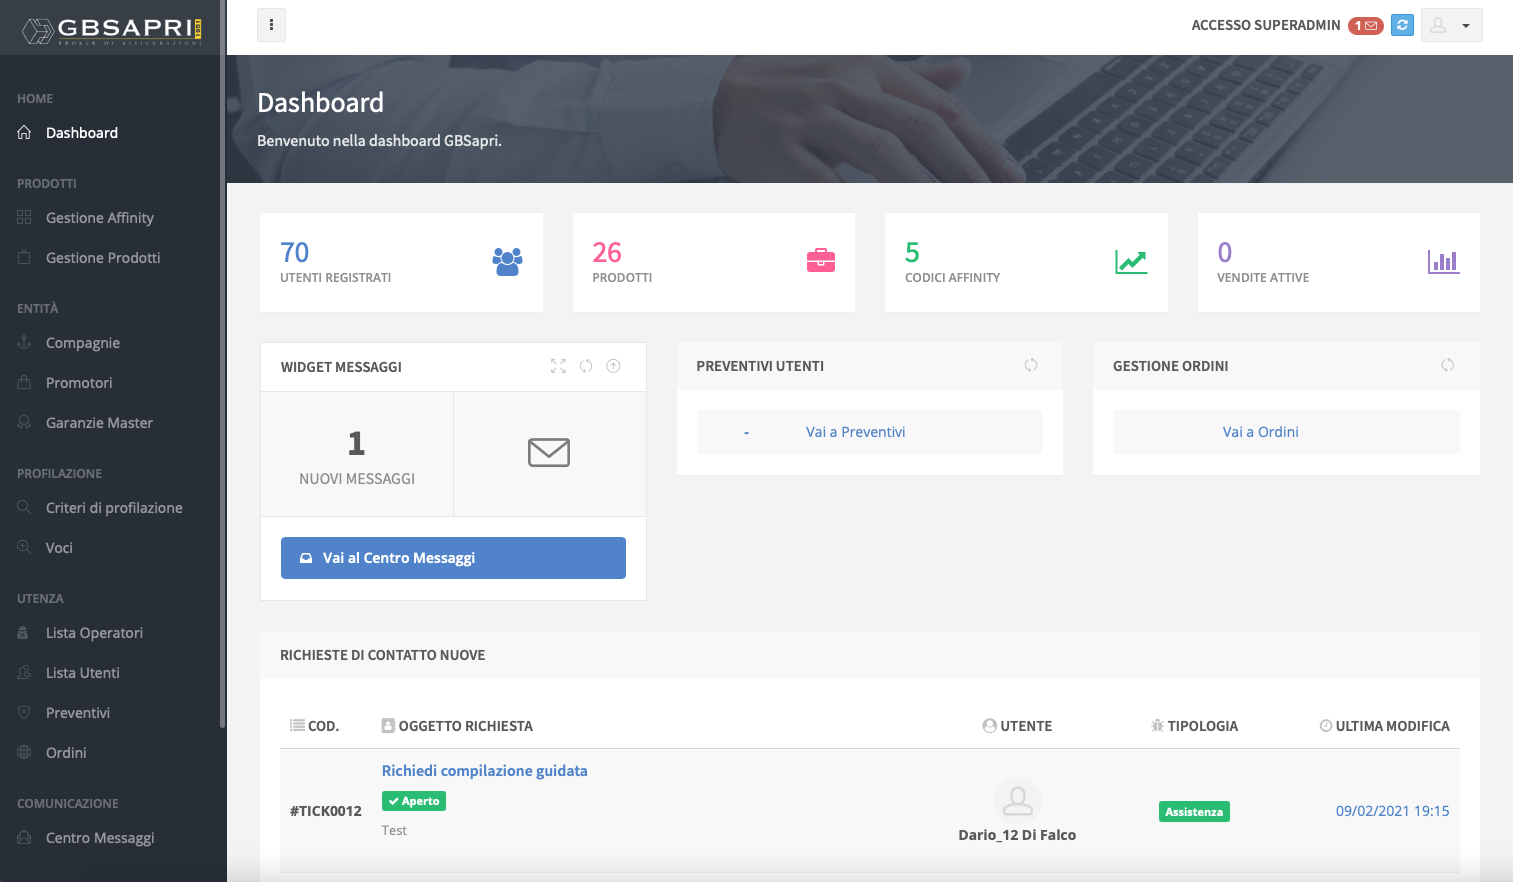Screen dimensions: 1513x882
Task: Refresh the Preventivi Utenti widget
Action: [x=1031, y=365]
